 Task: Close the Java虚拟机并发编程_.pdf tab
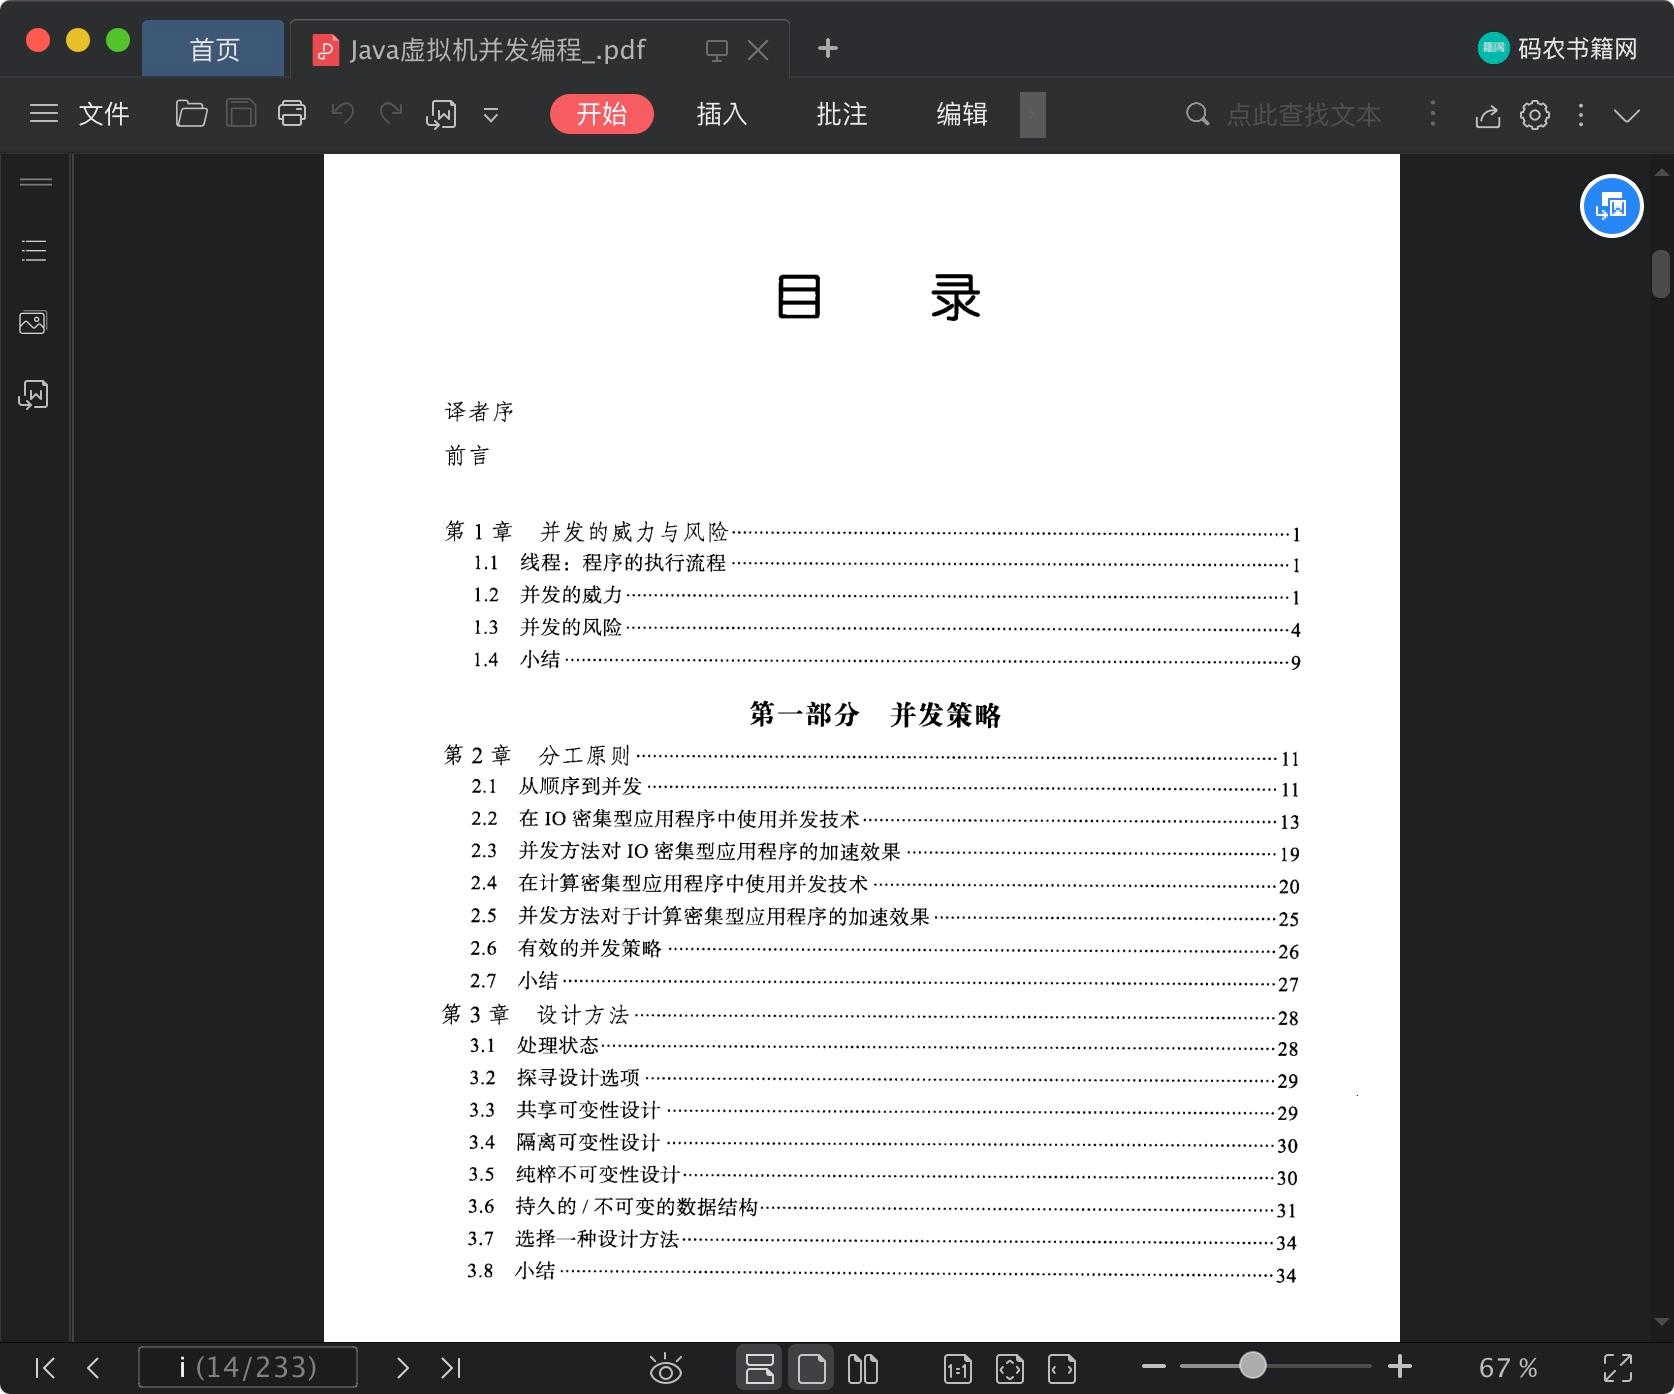759,50
